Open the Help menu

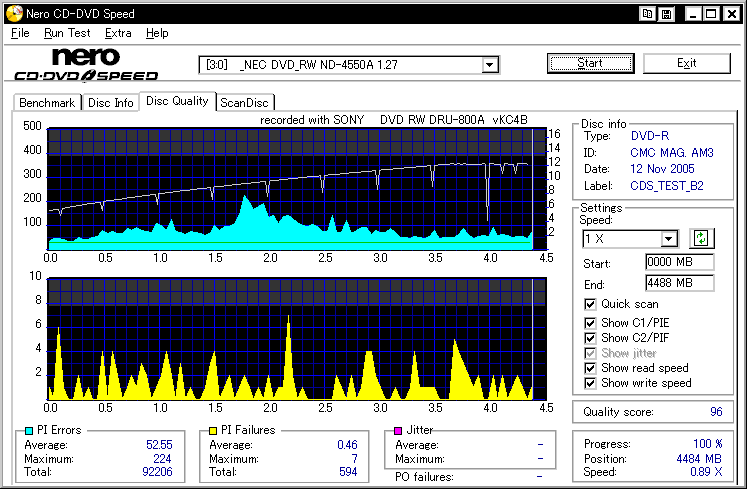pos(157,33)
